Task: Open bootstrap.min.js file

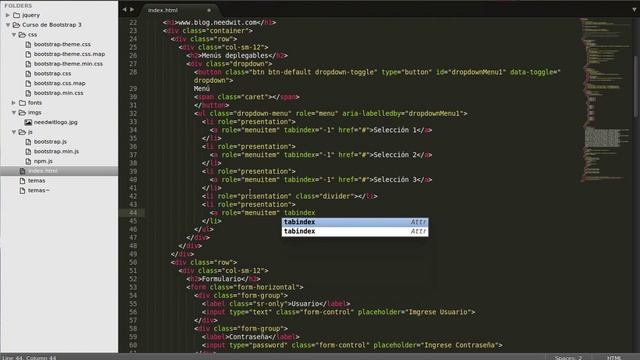Action: click(56, 151)
